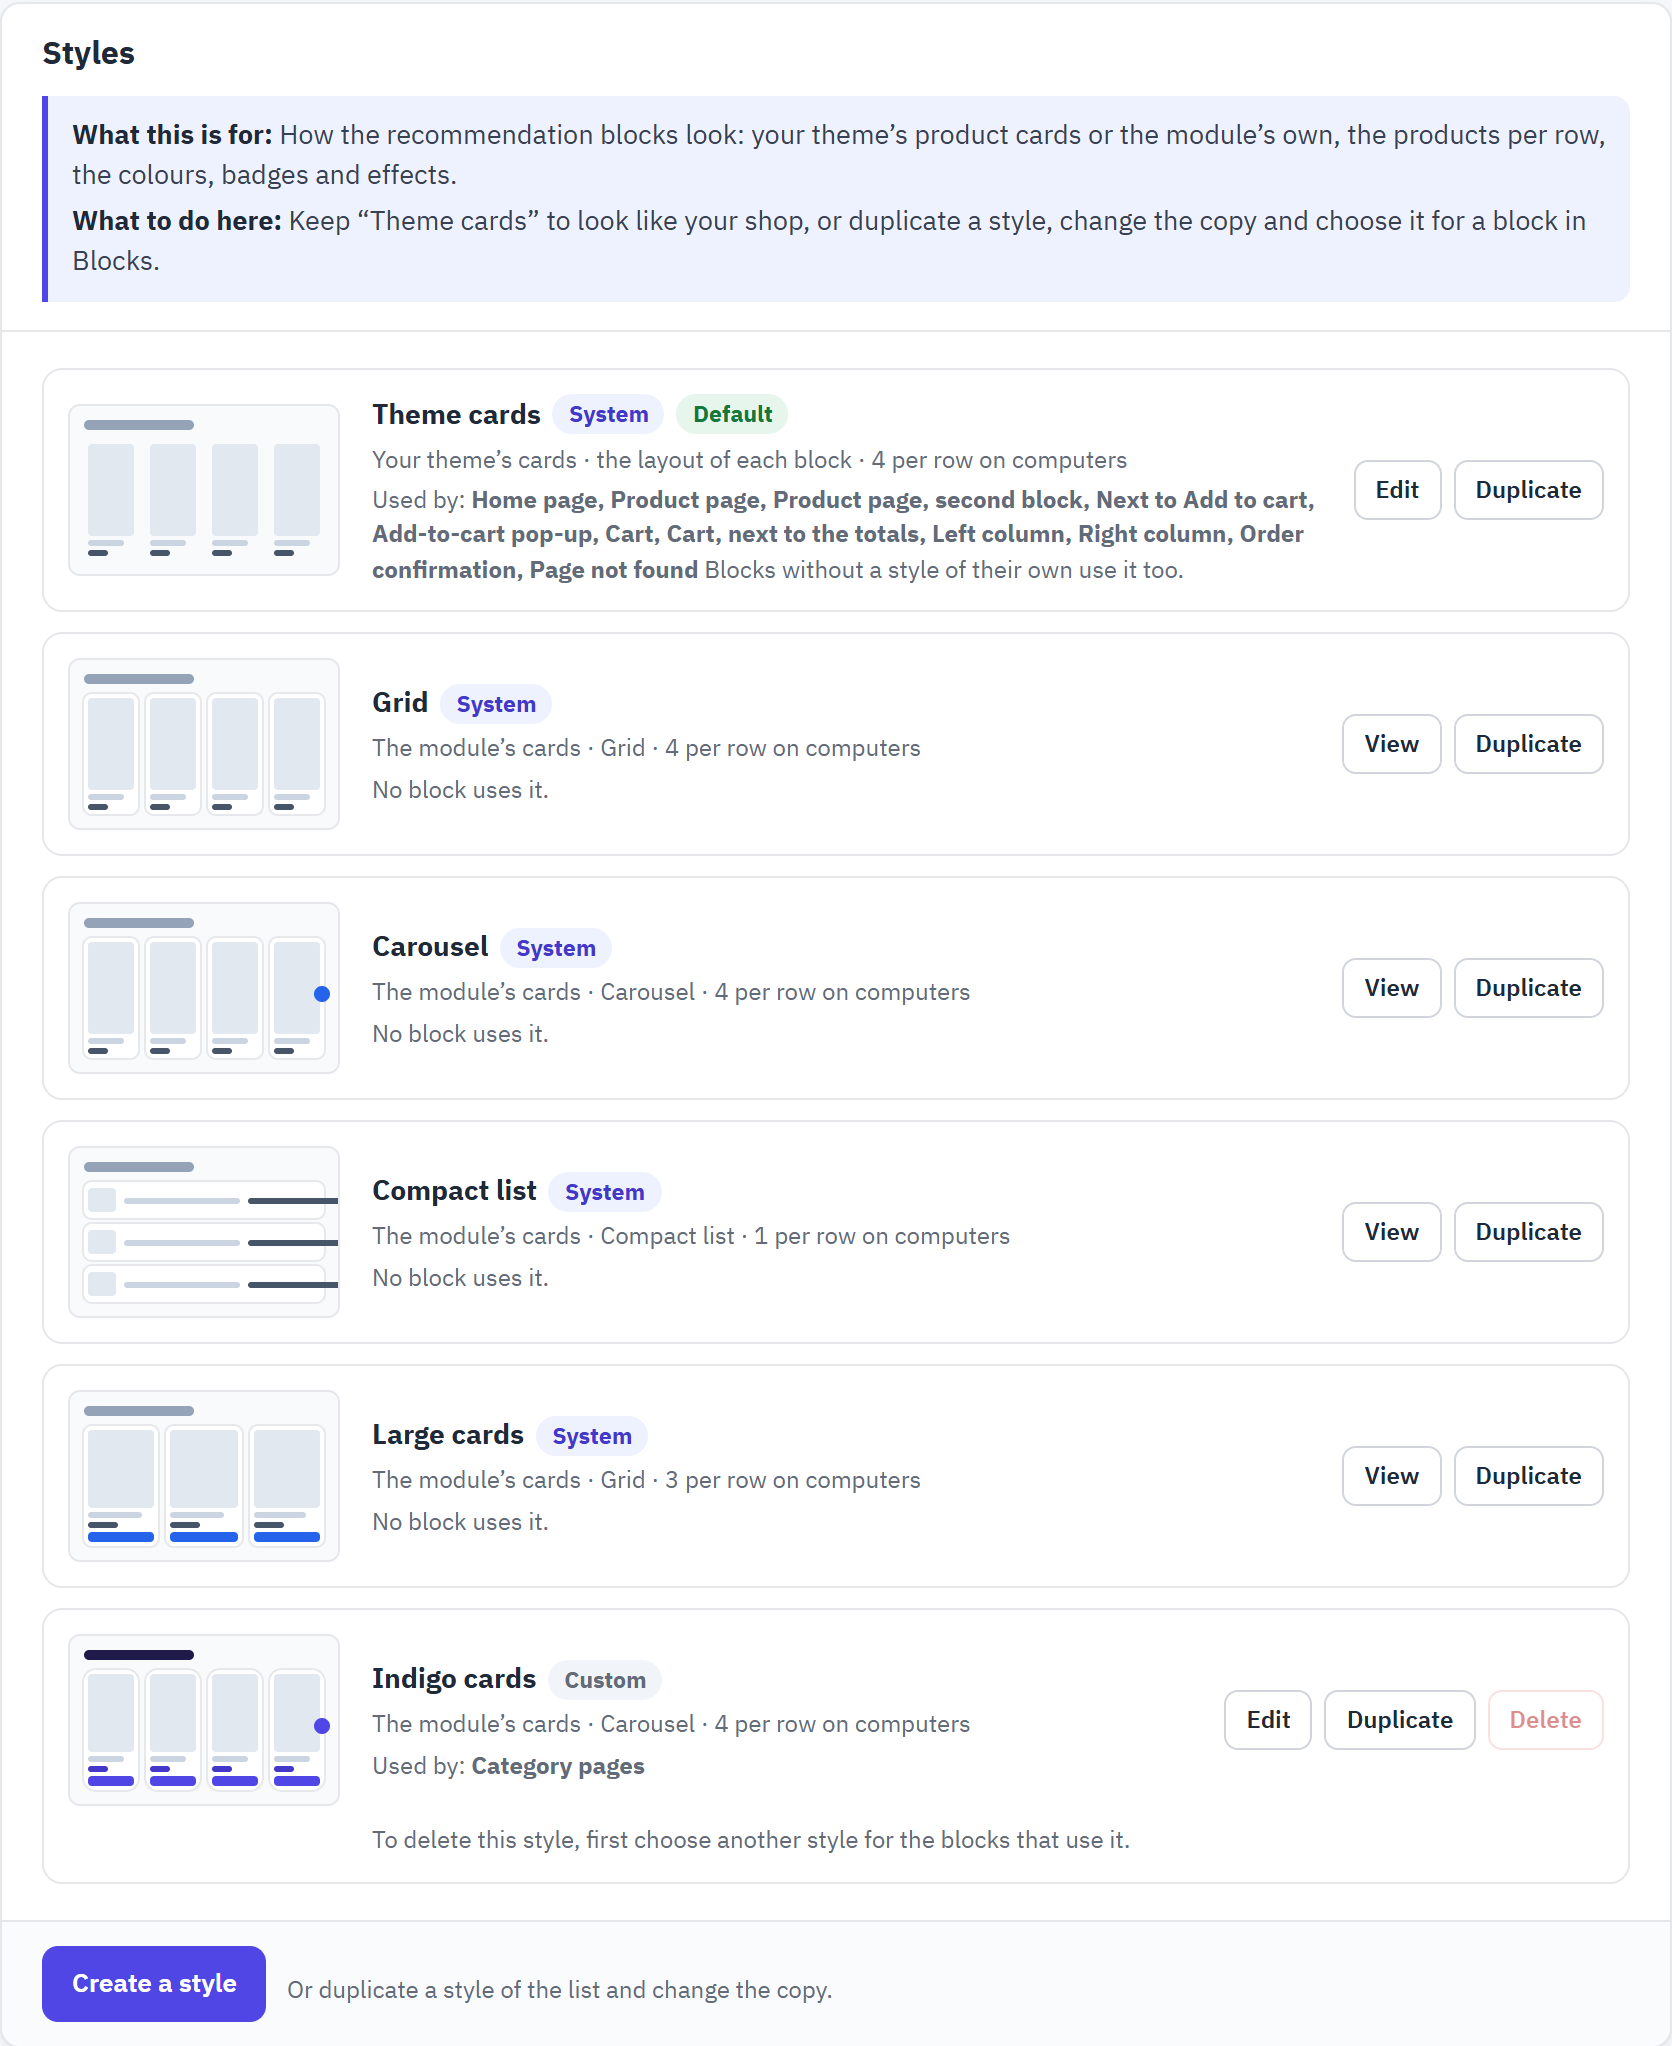1672x2046 pixels.
Task: Click the Custom badge beside Indigo cards
Action: pyautogui.click(x=605, y=1680)
